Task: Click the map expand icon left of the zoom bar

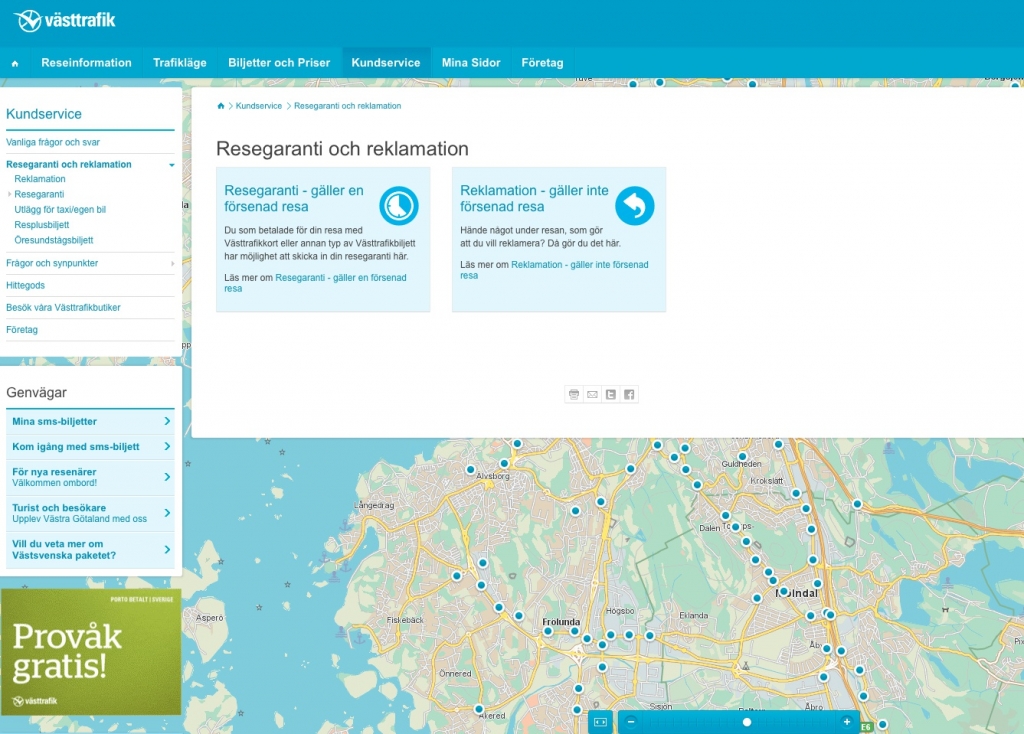Action: click(600, 722)
